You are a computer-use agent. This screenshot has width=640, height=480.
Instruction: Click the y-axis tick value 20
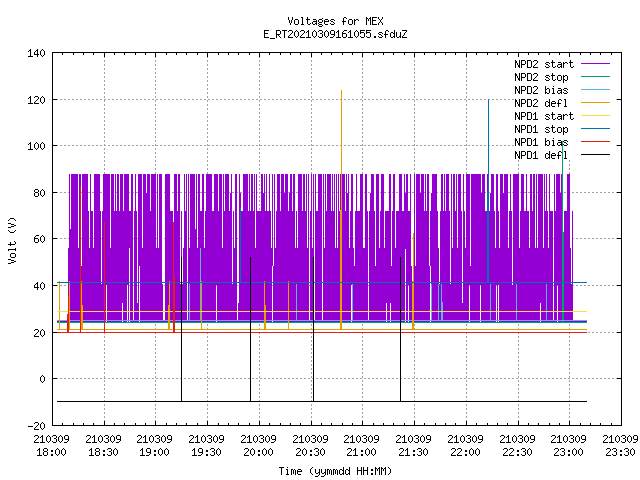(39, 333)
